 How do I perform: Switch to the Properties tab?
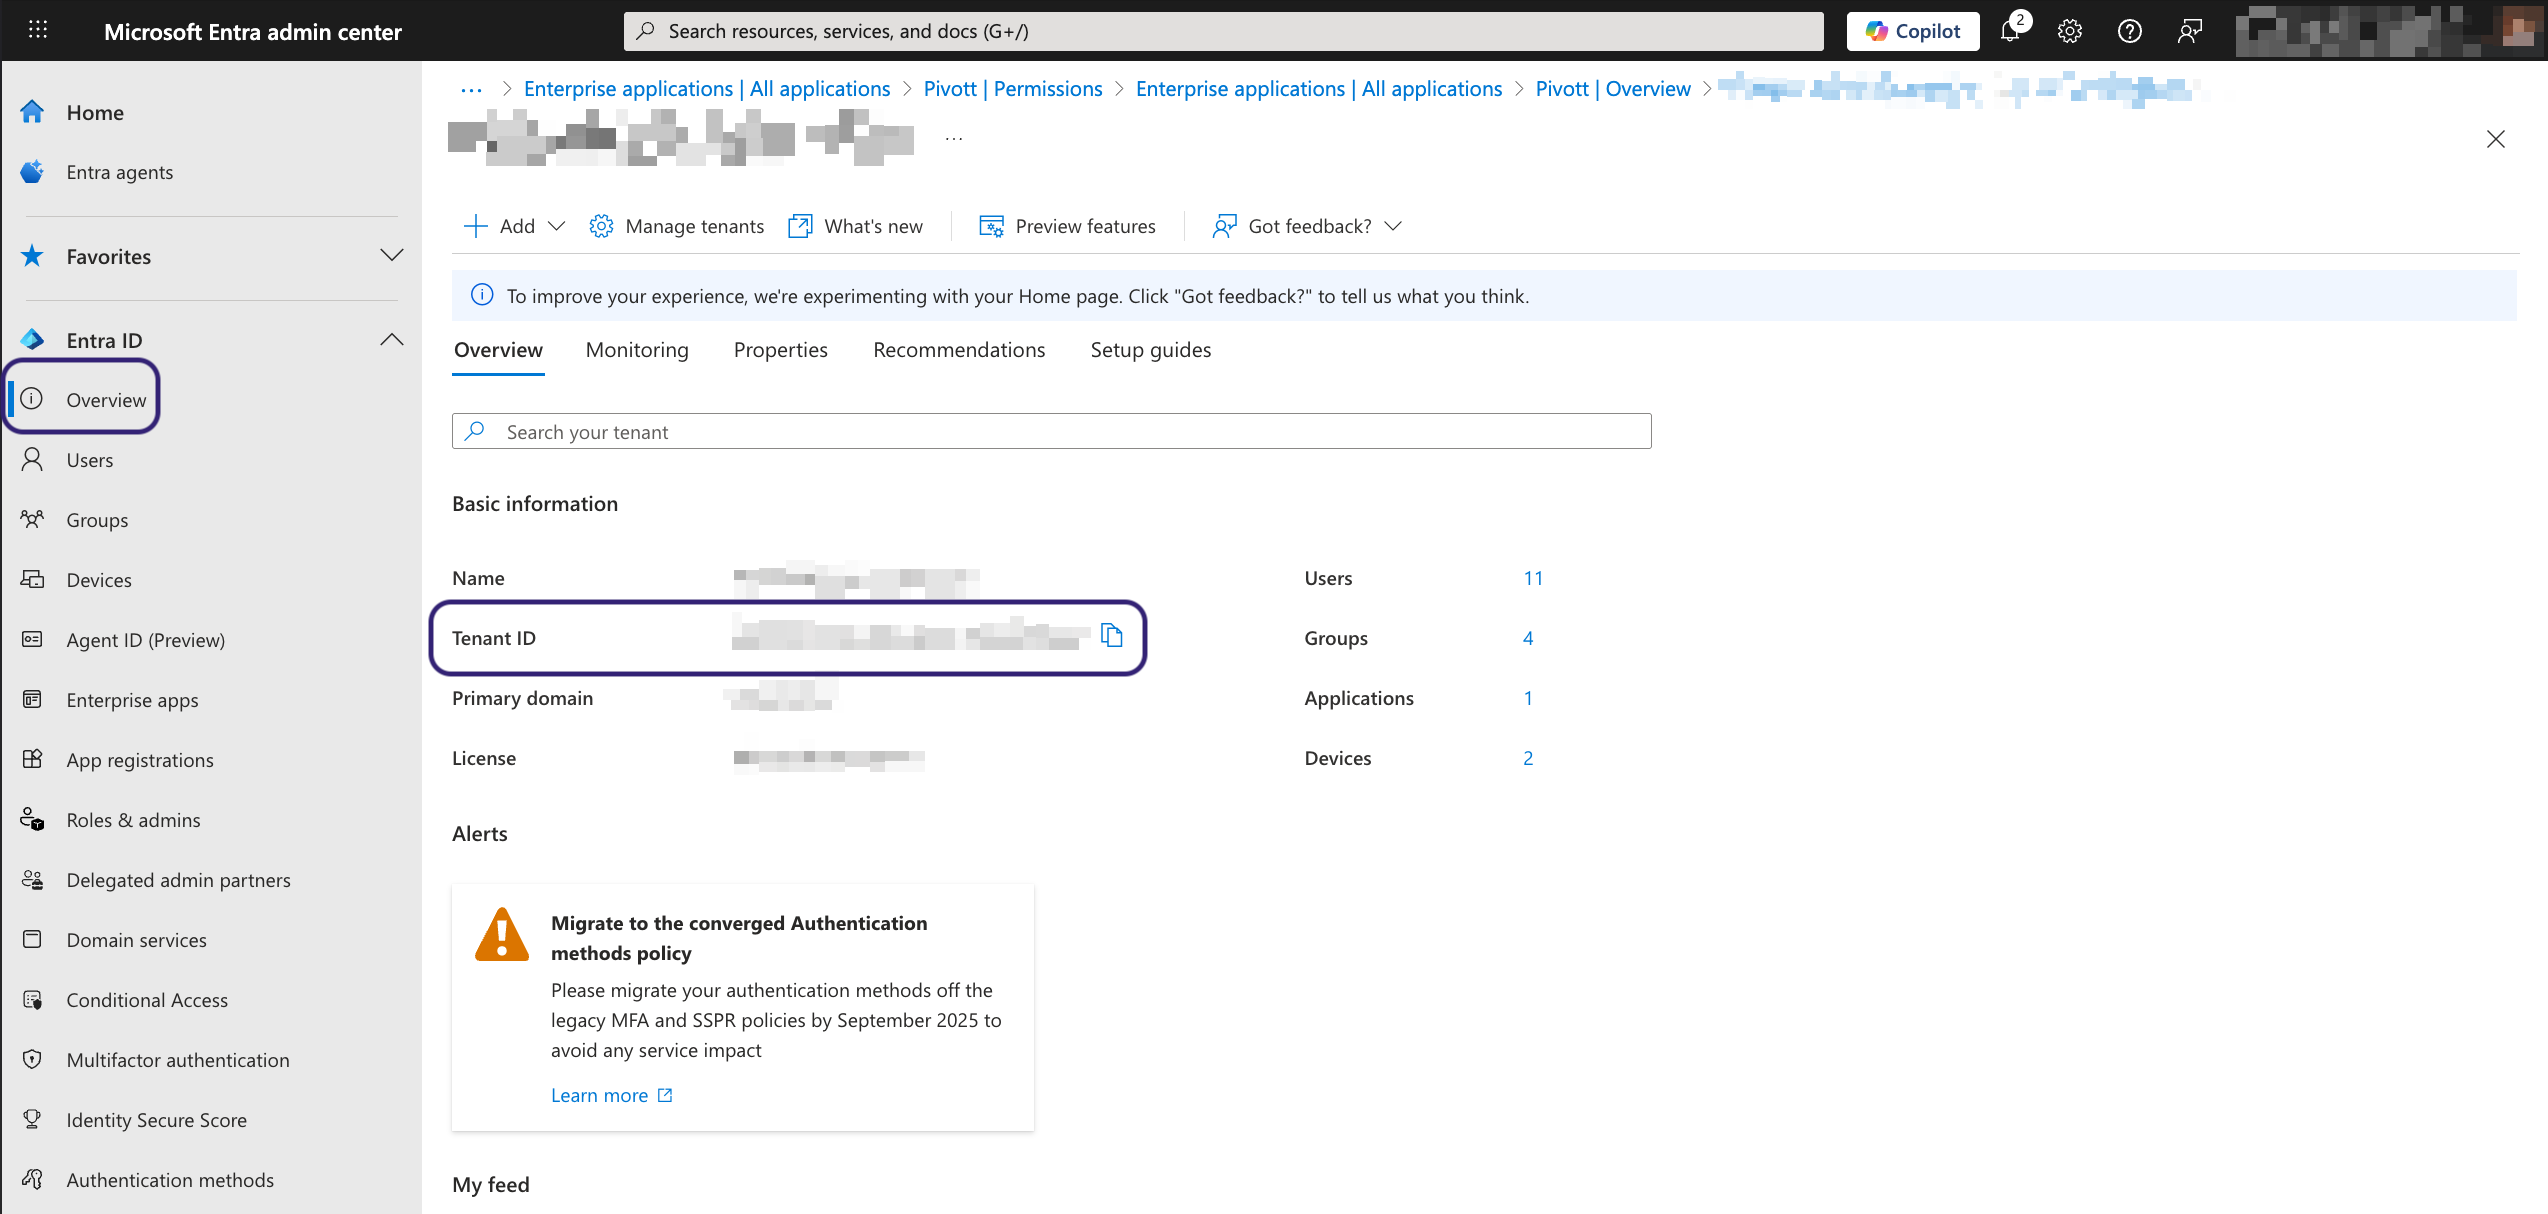click(780, 350)
